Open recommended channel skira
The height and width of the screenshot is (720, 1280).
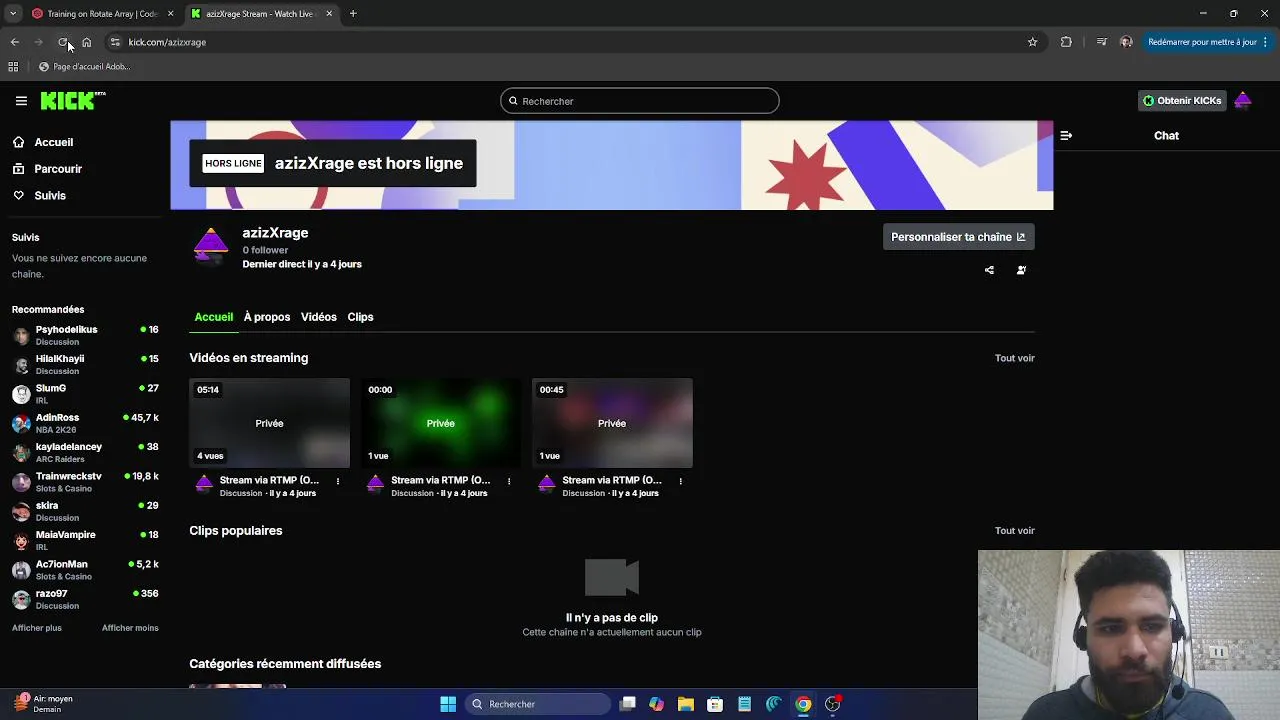pos(85,511)
